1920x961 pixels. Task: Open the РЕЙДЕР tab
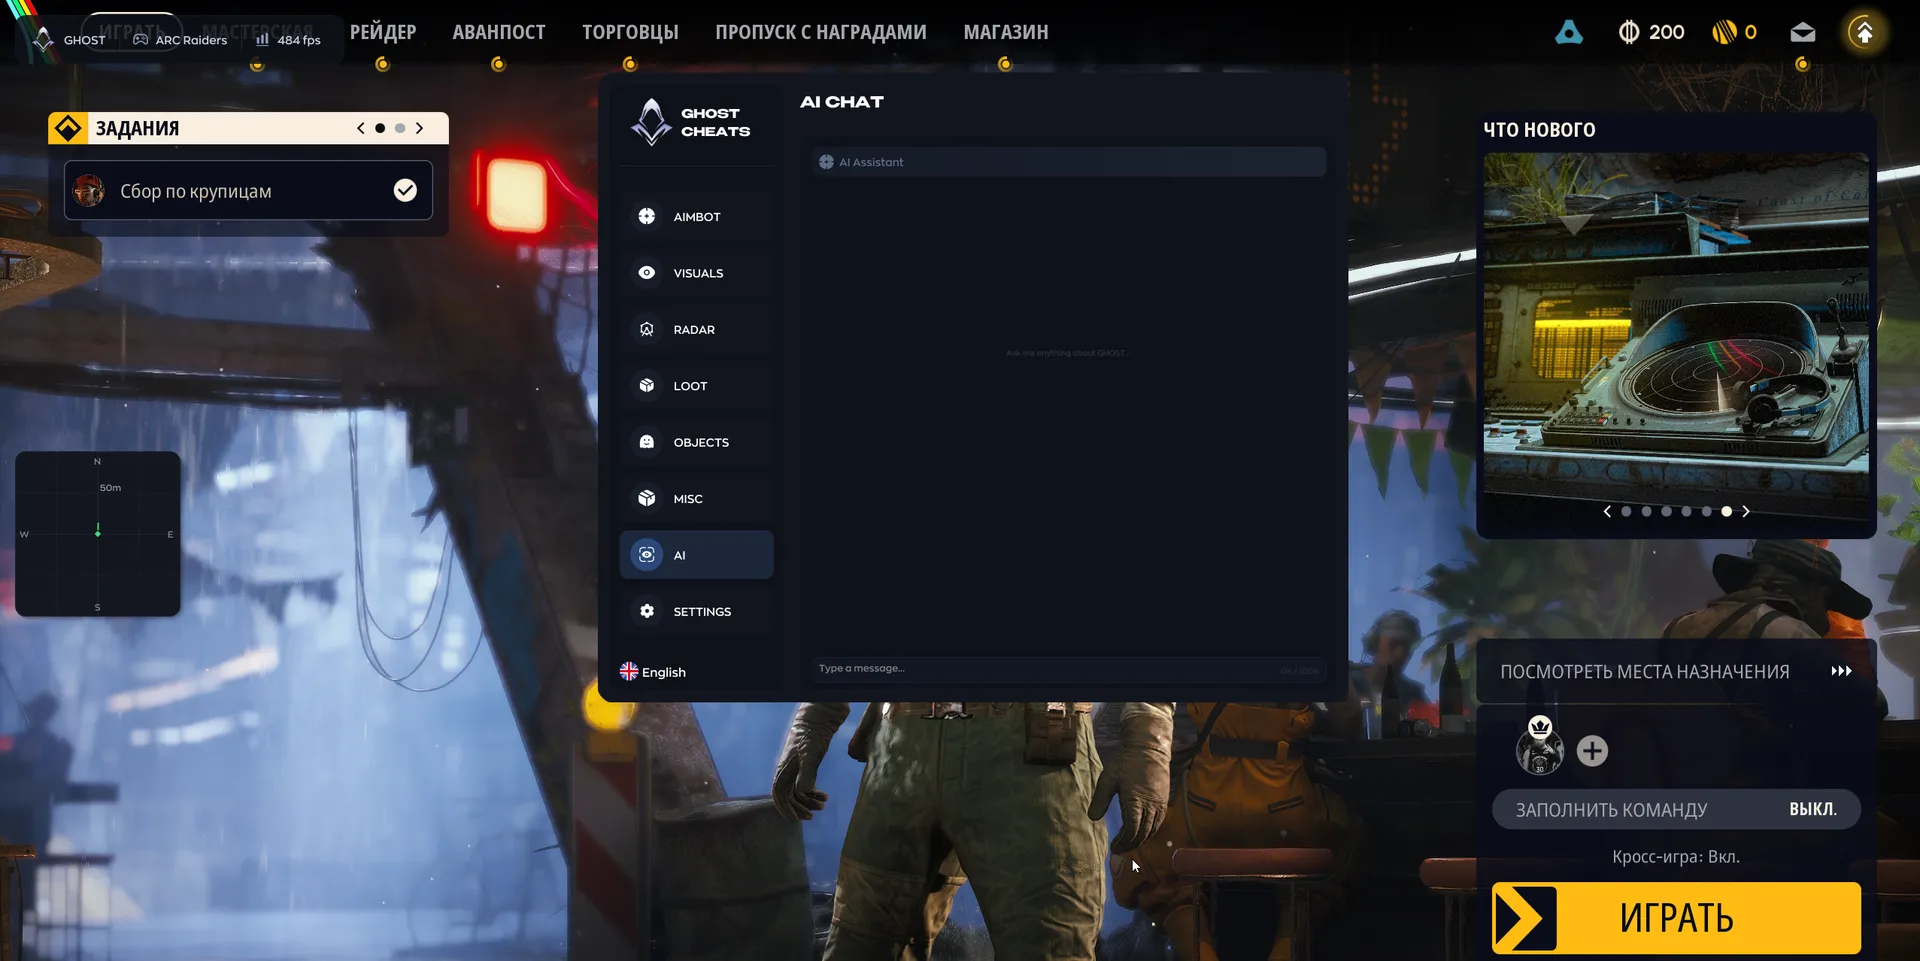tap(383, 32)
